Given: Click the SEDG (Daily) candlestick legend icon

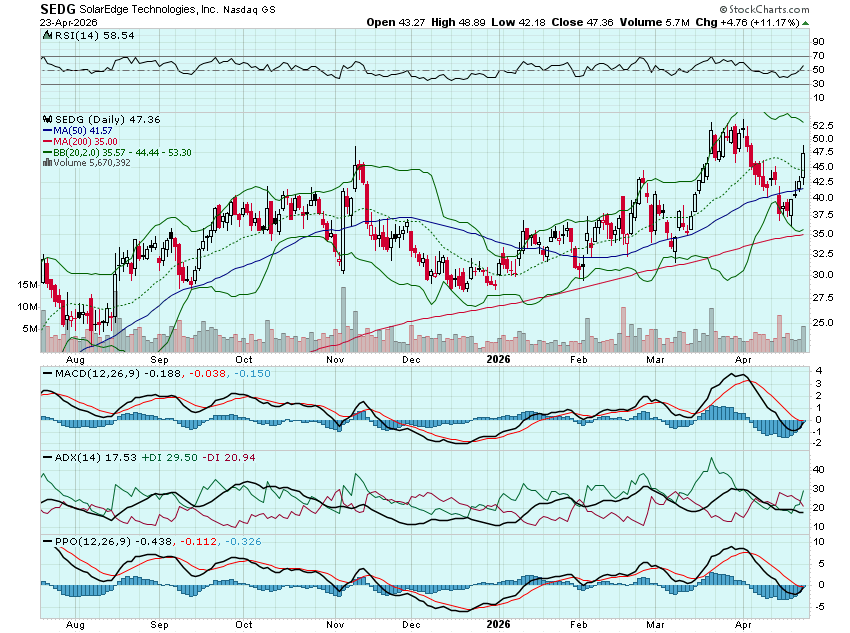Looking at the screenshot, I should 46,119.
